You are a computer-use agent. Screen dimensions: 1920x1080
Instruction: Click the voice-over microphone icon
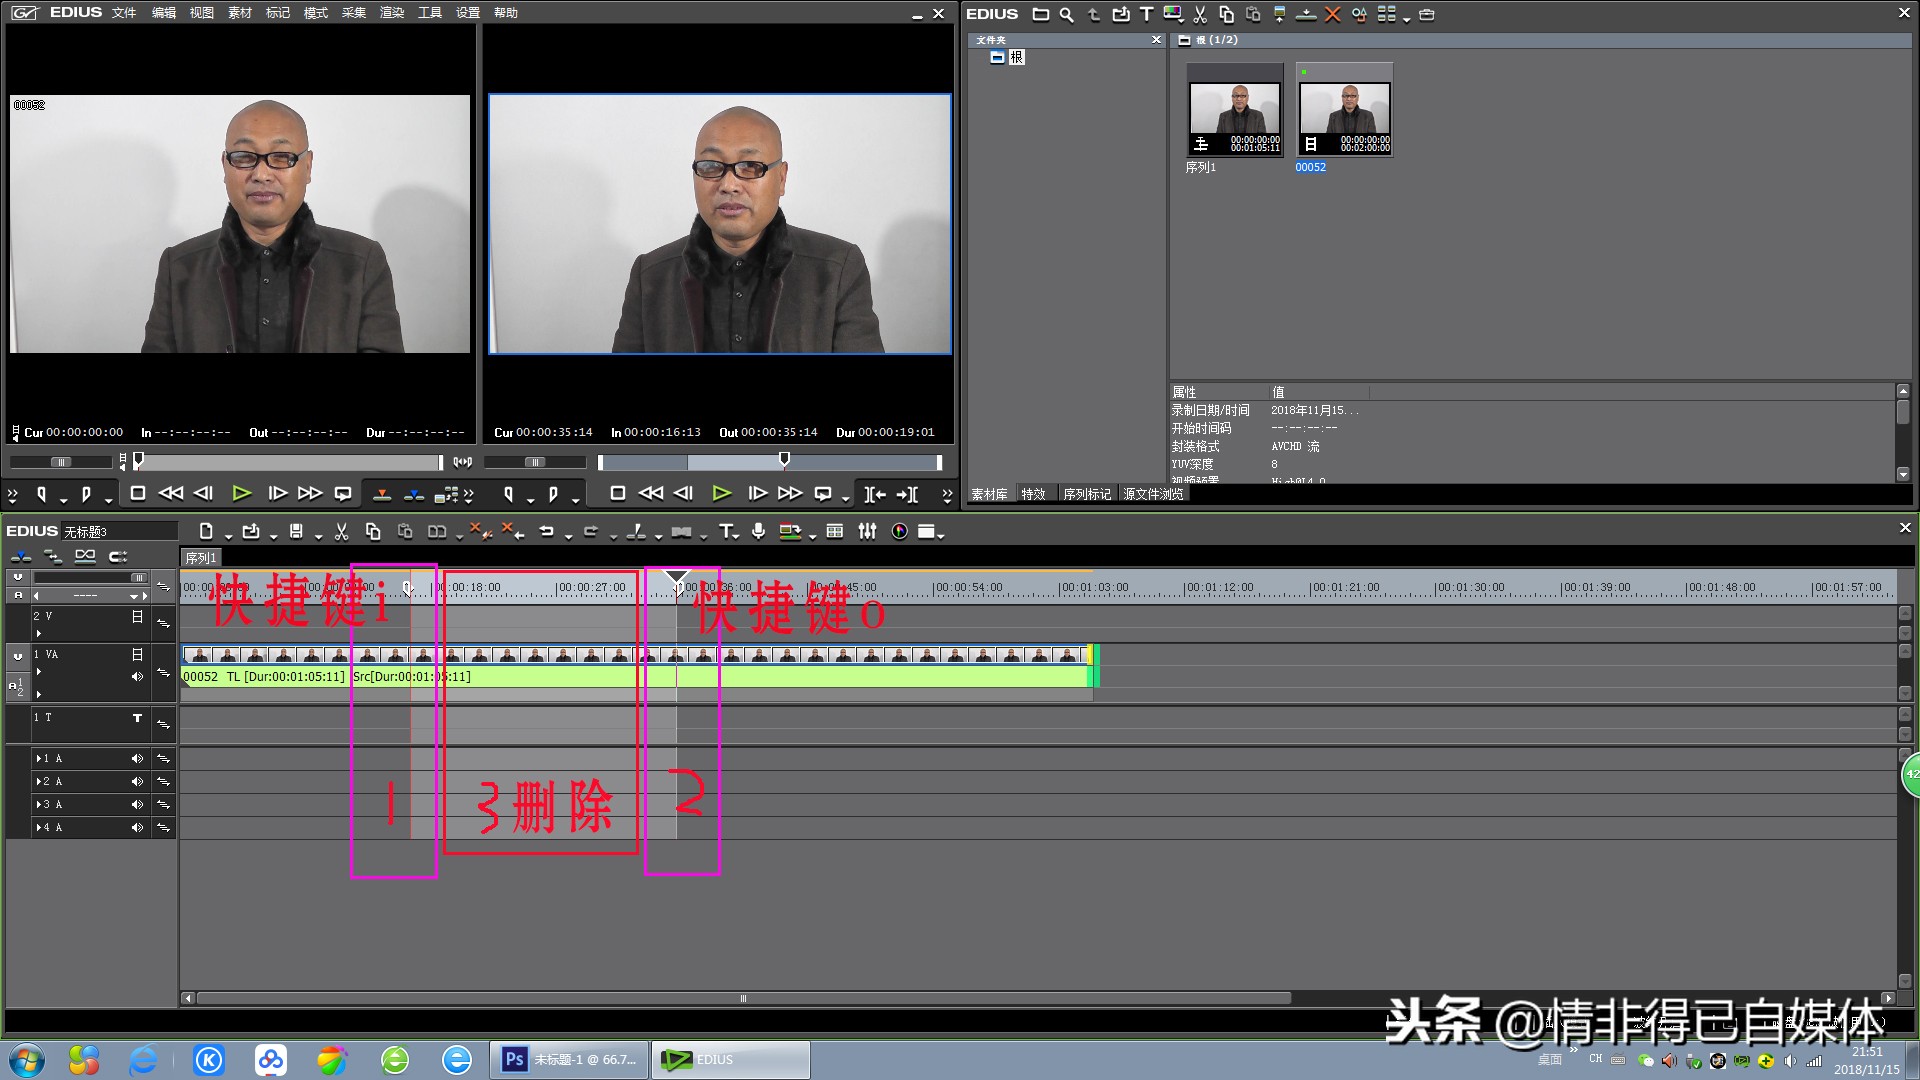(759, 532)
